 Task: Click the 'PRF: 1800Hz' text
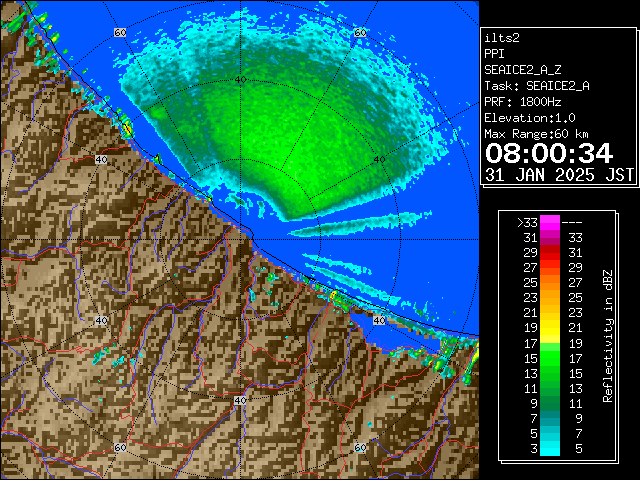pyautogui.click(x=523, y=102)
